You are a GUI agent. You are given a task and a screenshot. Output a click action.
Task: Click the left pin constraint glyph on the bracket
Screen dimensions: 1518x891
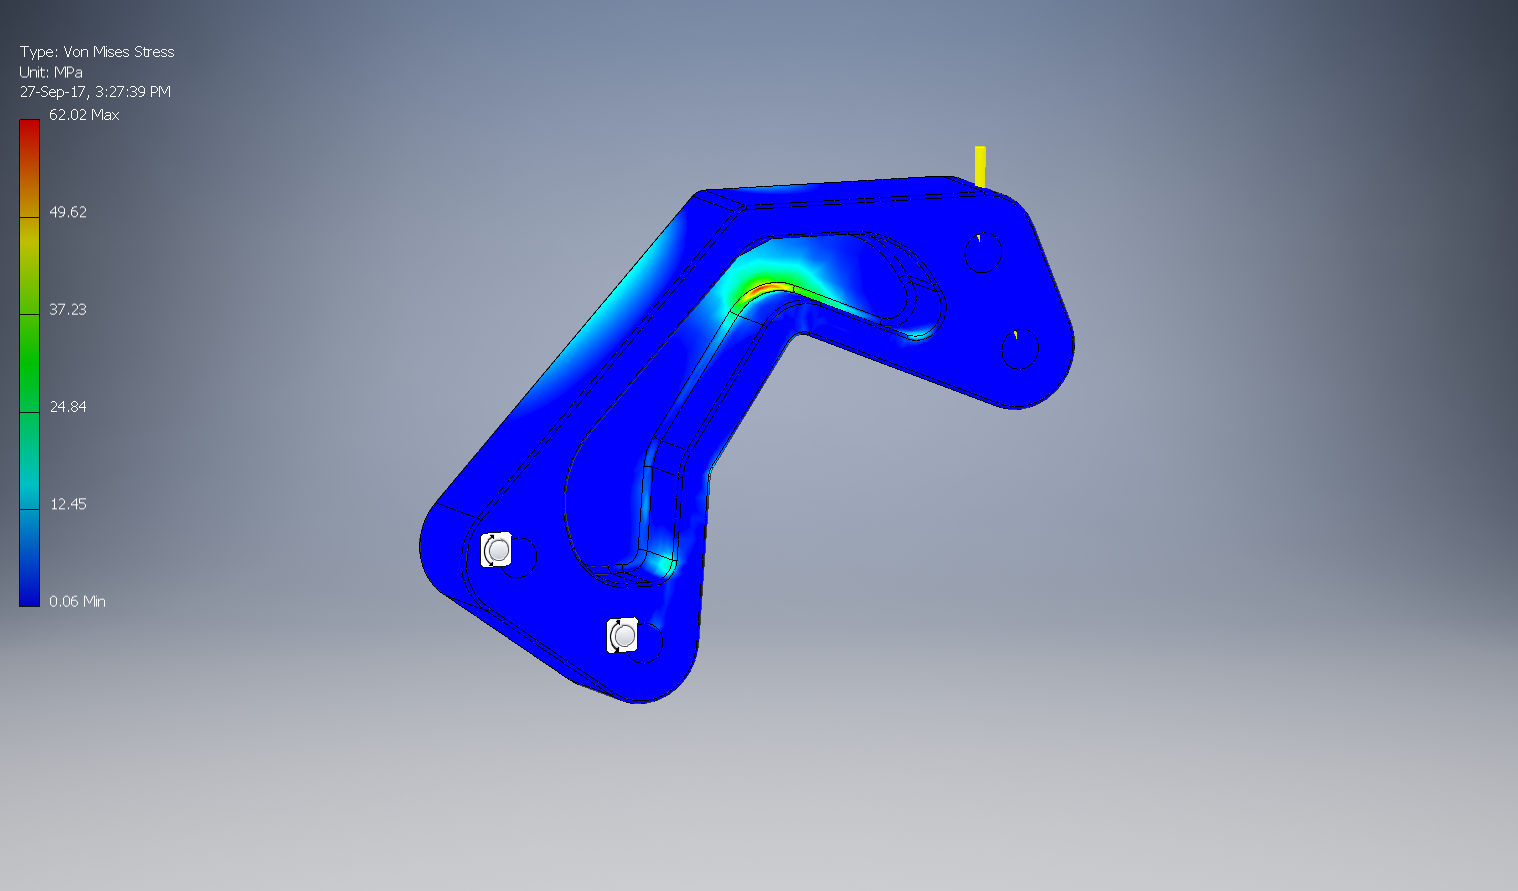[x=496, y=550]
